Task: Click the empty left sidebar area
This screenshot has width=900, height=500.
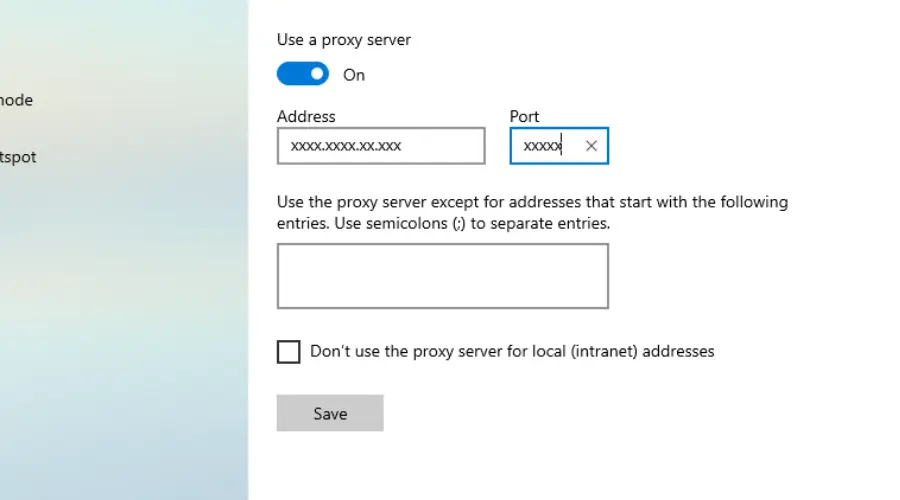Action: [120, 320]
